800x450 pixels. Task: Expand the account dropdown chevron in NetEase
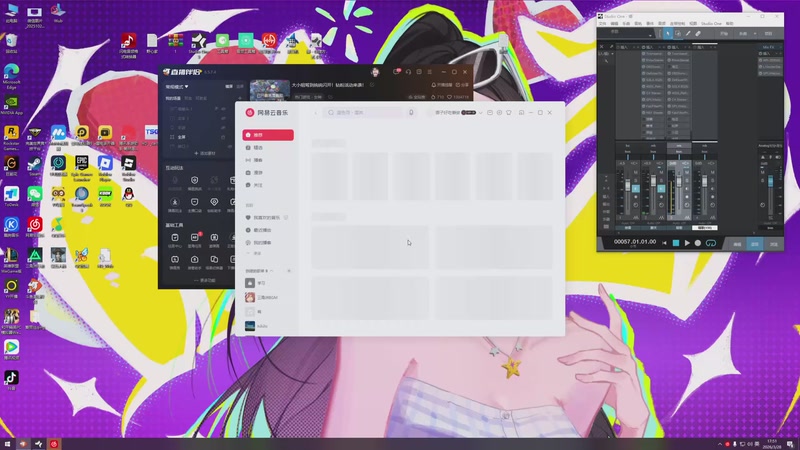pos(481,113)
